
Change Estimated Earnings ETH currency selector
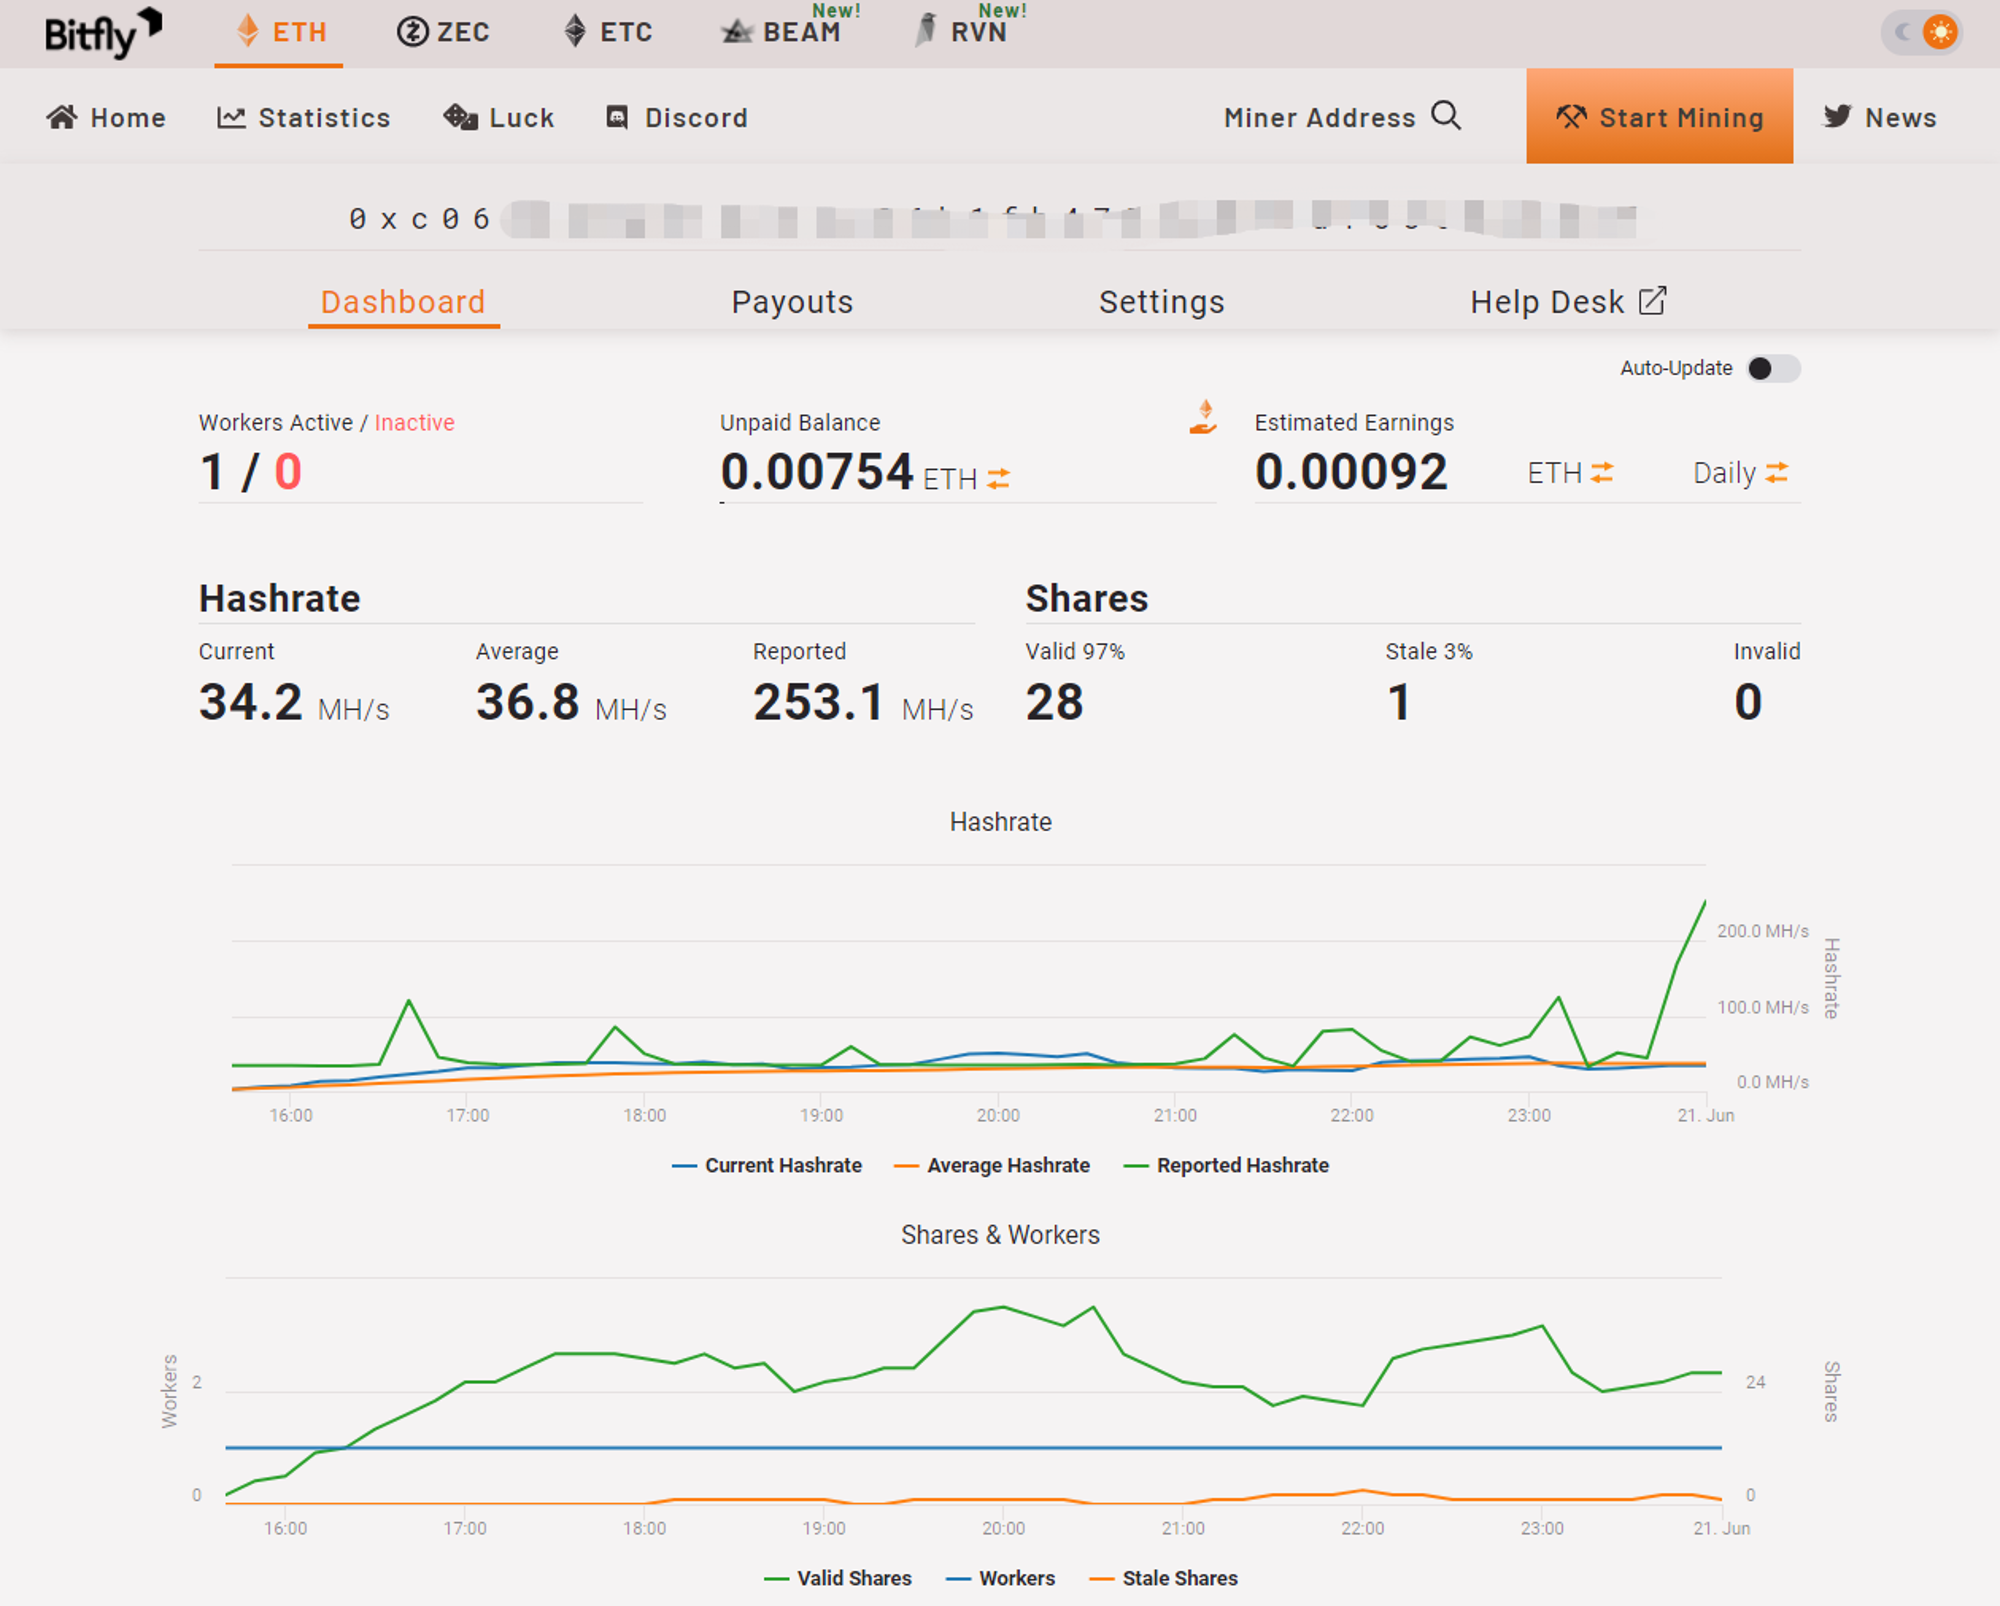coord(1570,472)
